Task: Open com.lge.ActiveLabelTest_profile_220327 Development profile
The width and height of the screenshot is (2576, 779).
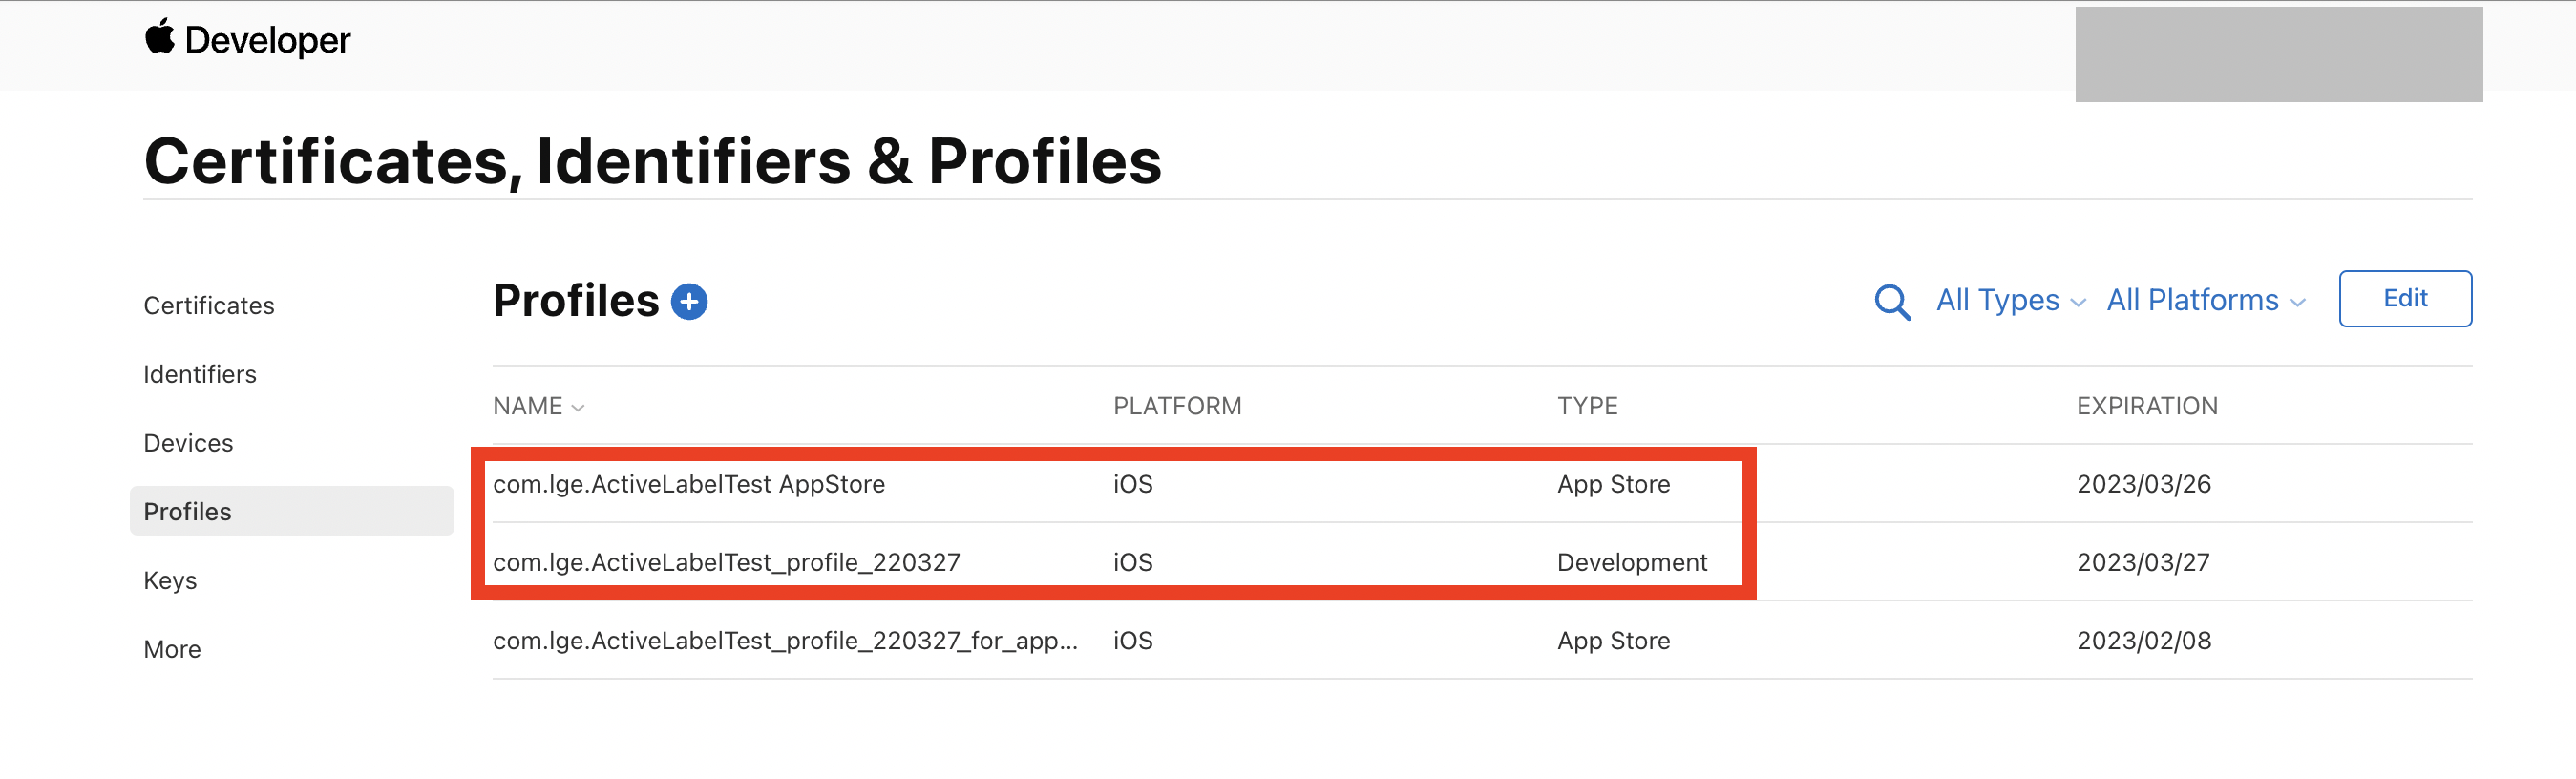Action: [x=726, y=562]
